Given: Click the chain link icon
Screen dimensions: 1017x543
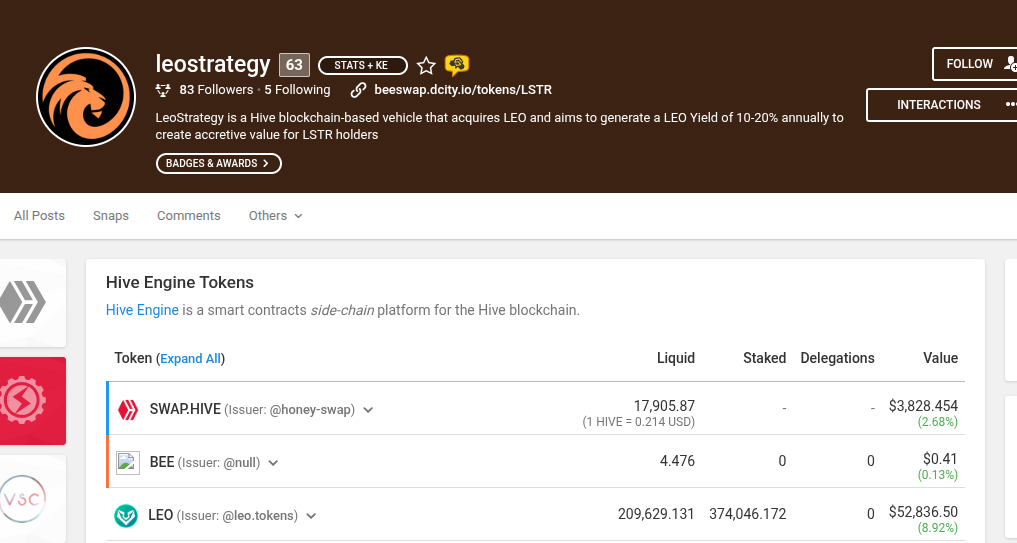Looking at the screenshot, I should [x=358, y=90].
